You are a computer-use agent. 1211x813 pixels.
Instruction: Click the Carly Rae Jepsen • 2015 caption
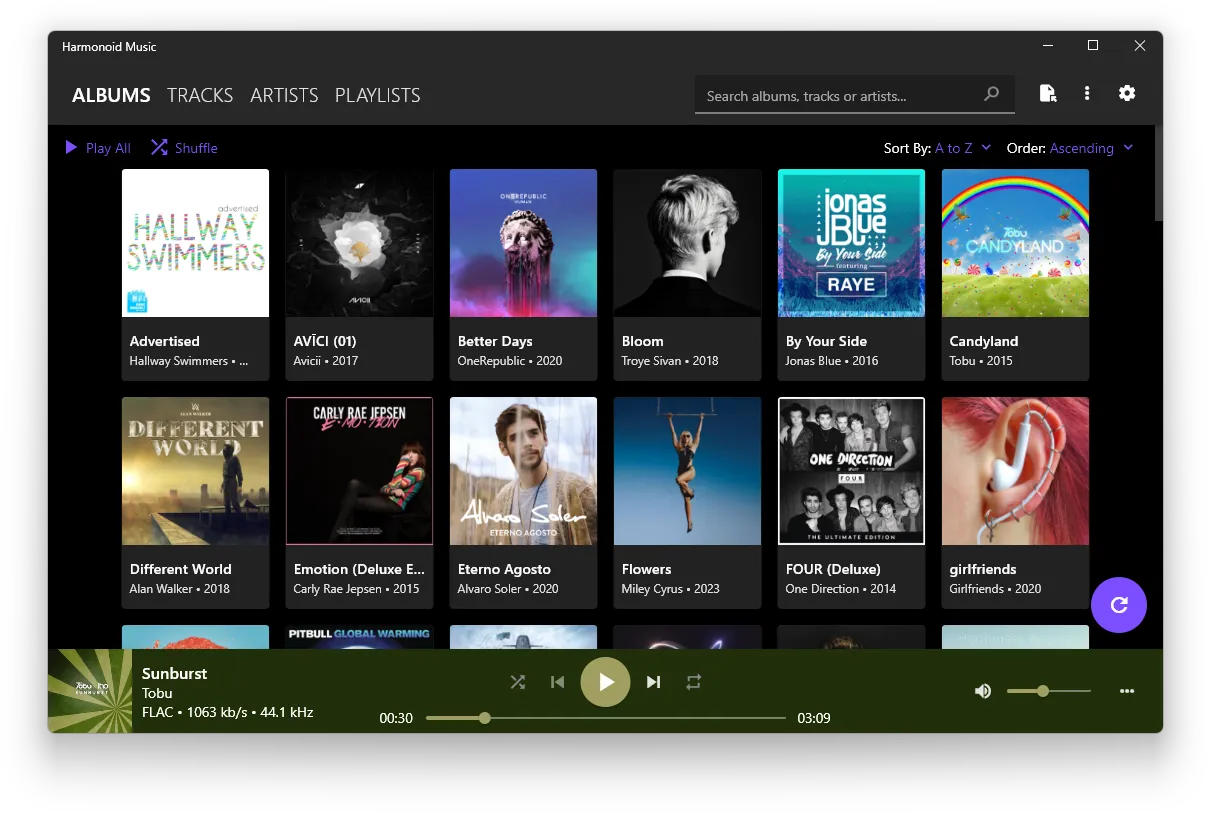click(x=357, y=589)
